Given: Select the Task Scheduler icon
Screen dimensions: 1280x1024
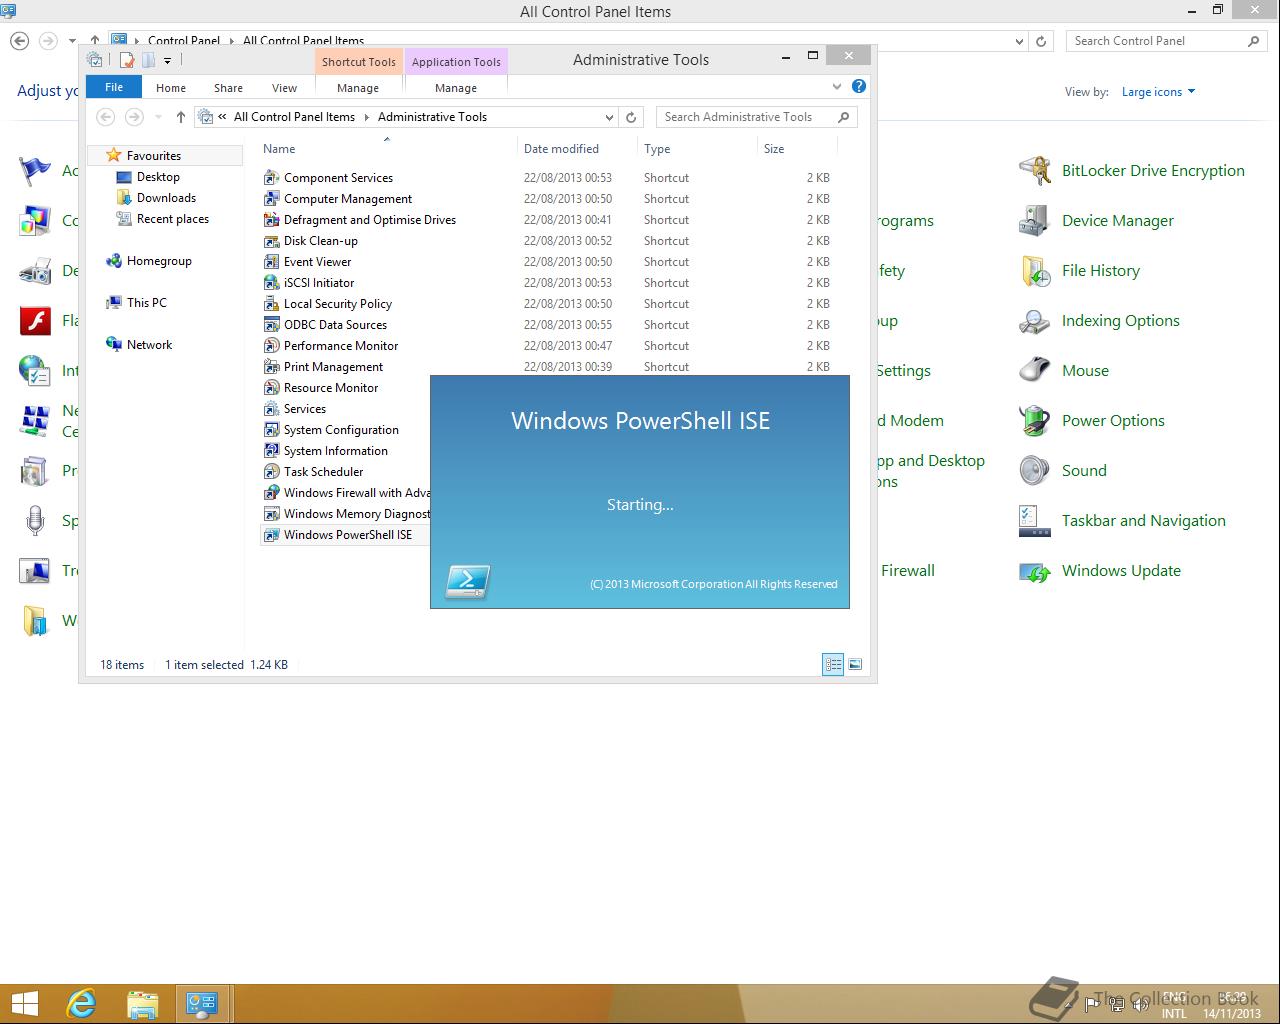Looking at the screenshot, I should tap(271, 472).
